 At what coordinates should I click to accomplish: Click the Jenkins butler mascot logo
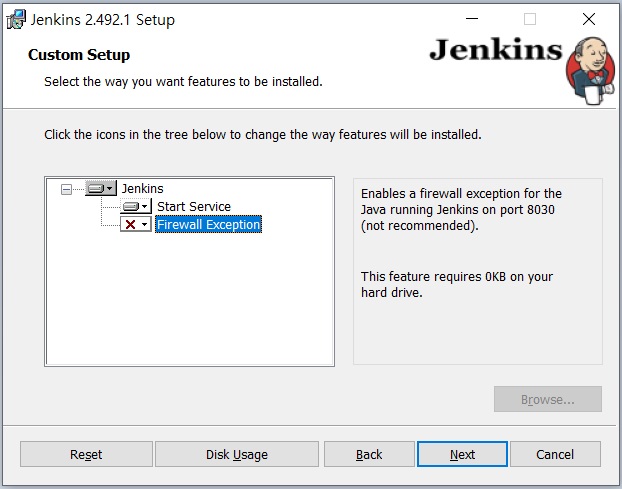[590, 71]
